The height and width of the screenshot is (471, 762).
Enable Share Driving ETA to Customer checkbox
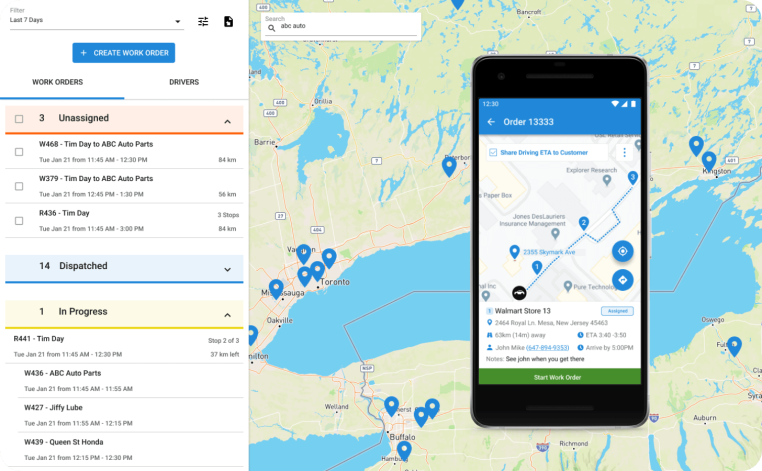pos(493,152)
